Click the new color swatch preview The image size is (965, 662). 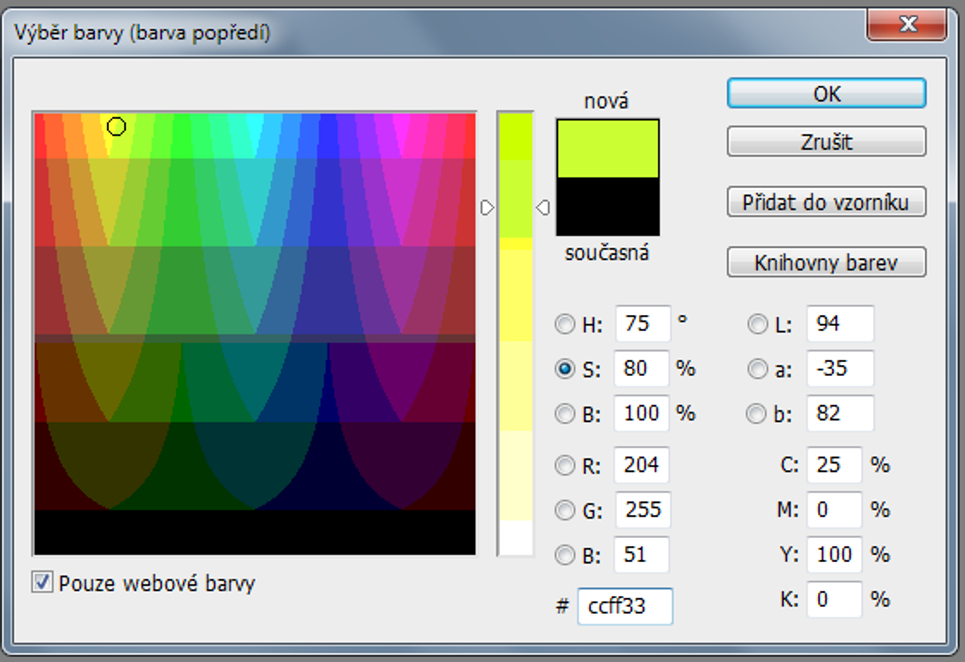tap(607, 149)
